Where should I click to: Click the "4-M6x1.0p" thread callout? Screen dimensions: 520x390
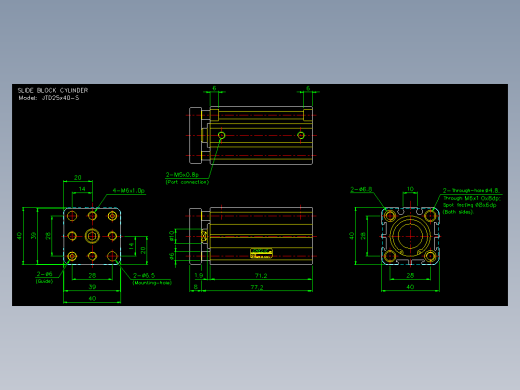(x=128, y=191)
